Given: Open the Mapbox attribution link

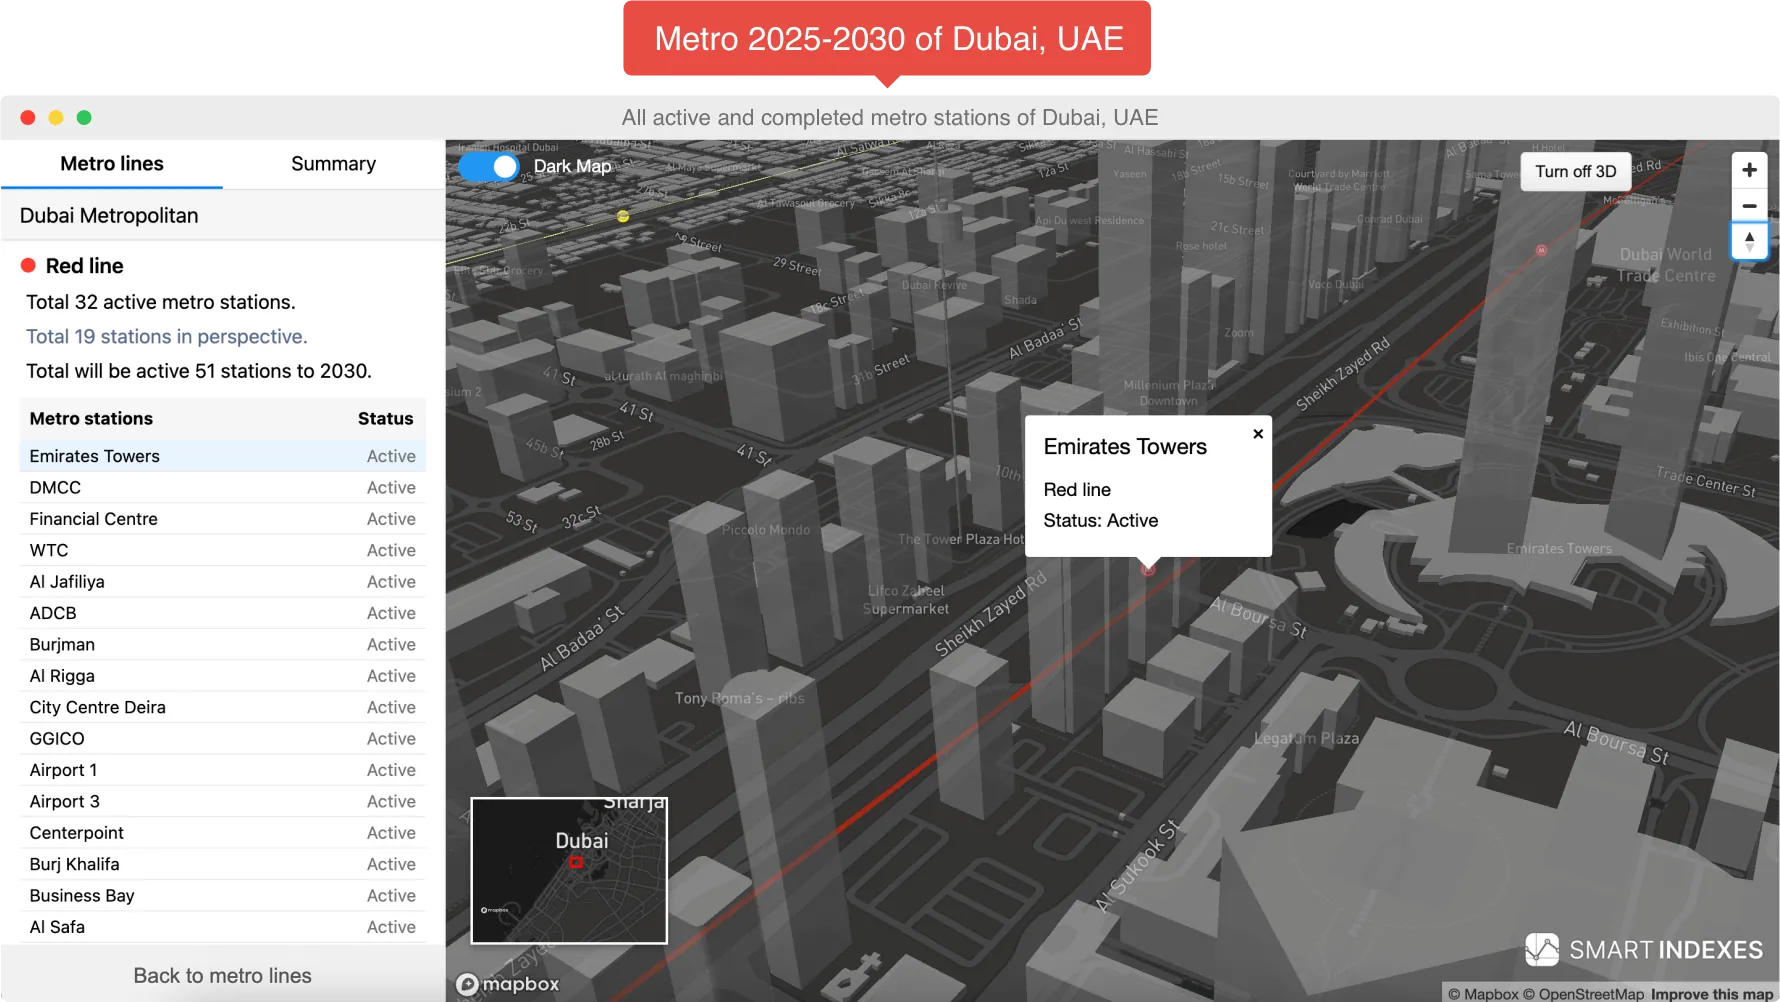Looking at the screenshot, I should 1483,994.
